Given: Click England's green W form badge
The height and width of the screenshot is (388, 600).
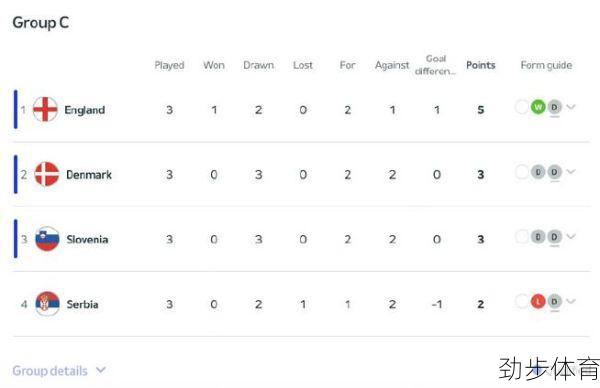Looking at the screenshot, I should pyautogui.click(x=538, y=107).
